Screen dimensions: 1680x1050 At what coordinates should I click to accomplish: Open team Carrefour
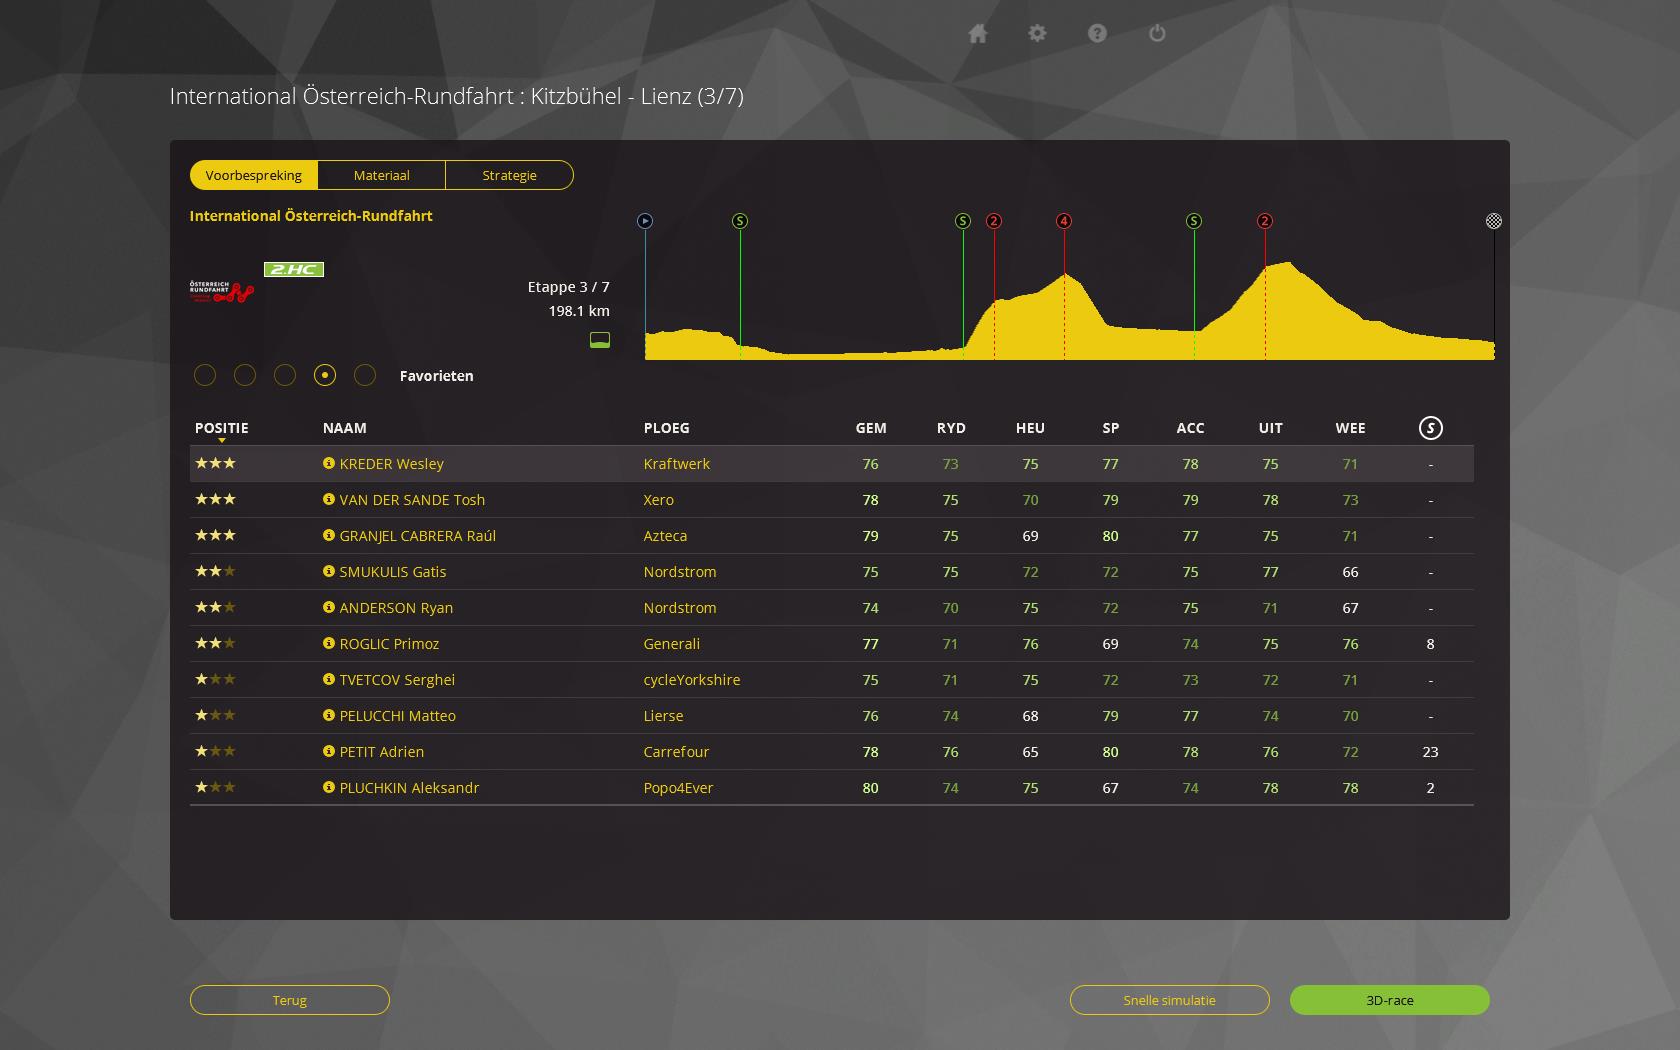coord(676,752)
